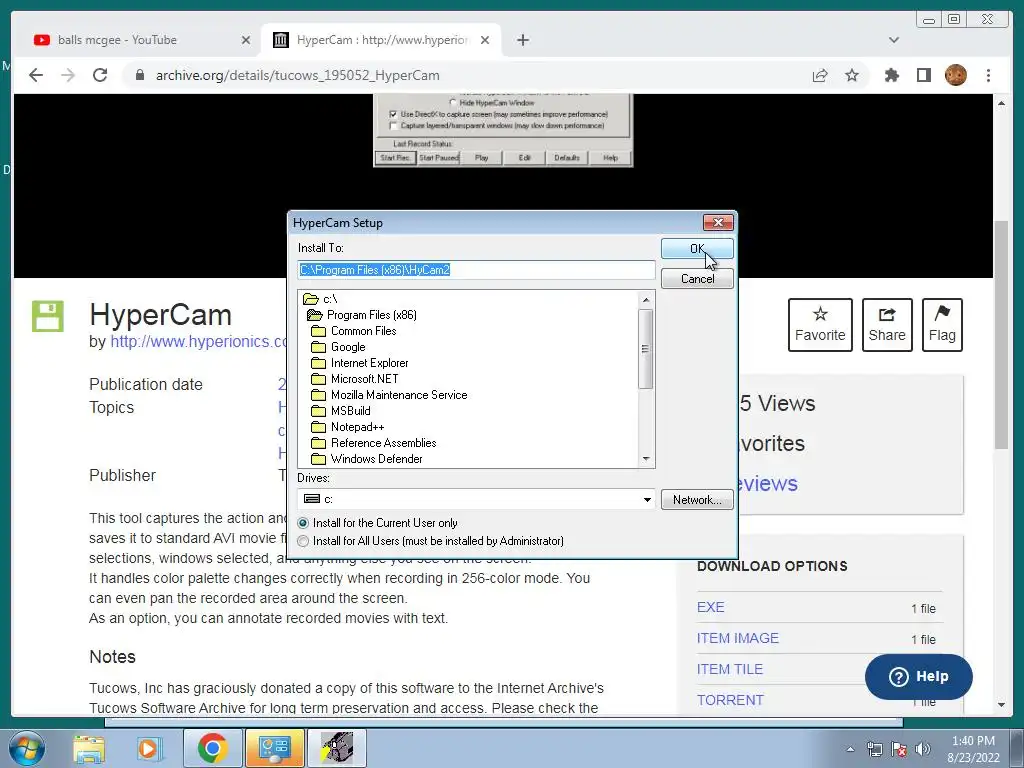Go back in browser history
Screen dimensions: 1024x768
(x=36, y=75)
